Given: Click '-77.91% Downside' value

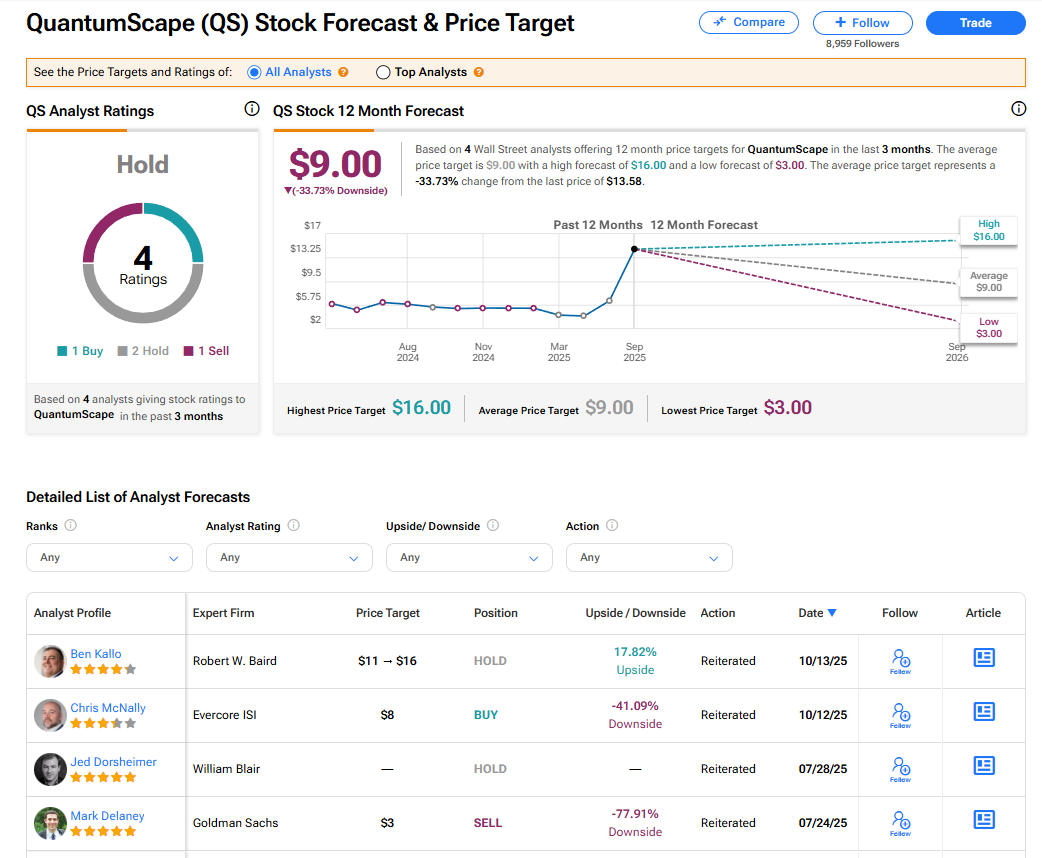Looking at the screenshot, I should tap(635, 823).
